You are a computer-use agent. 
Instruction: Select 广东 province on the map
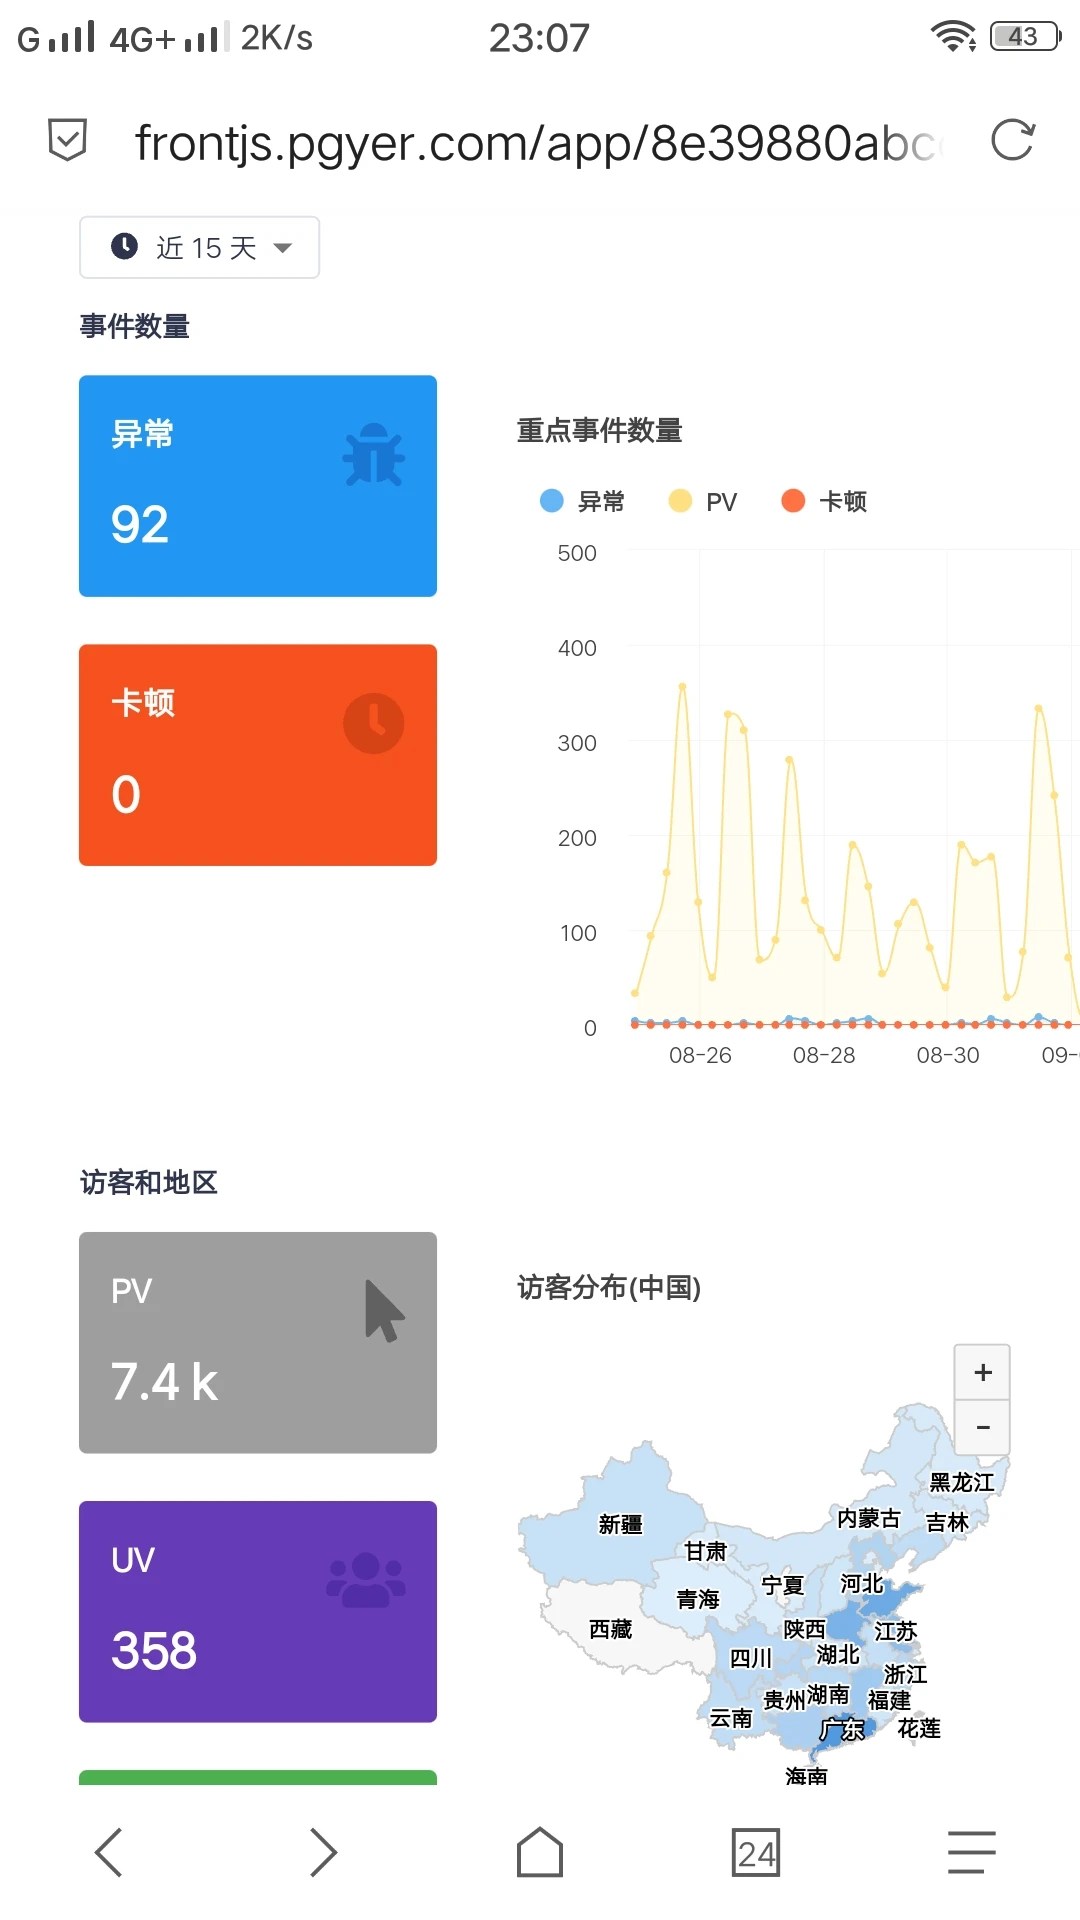[x=842, y=1729]
